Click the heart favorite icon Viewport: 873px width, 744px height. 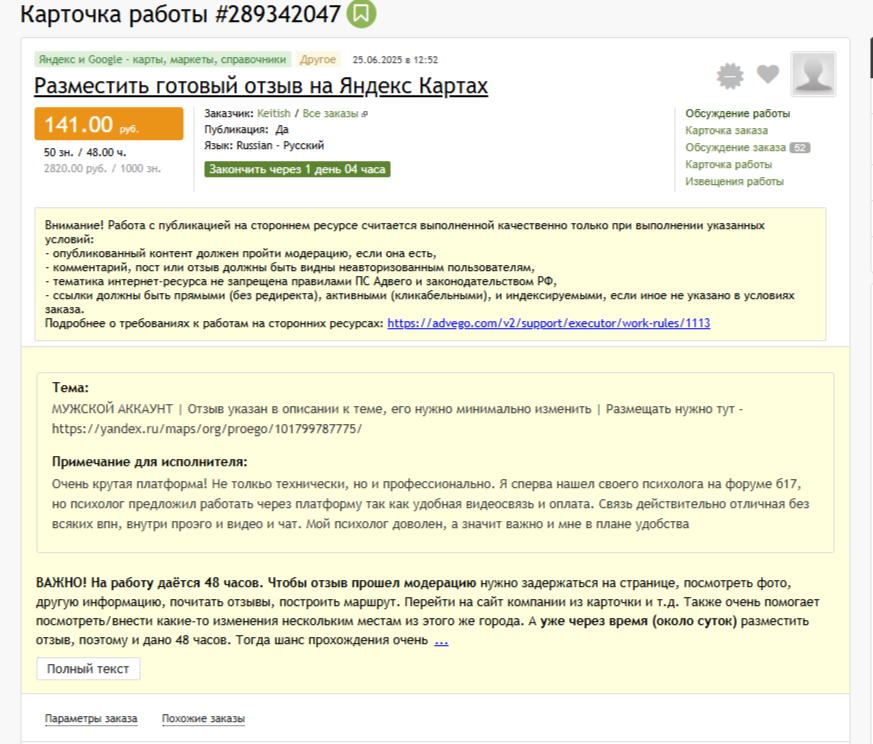[x=768, y=74]
